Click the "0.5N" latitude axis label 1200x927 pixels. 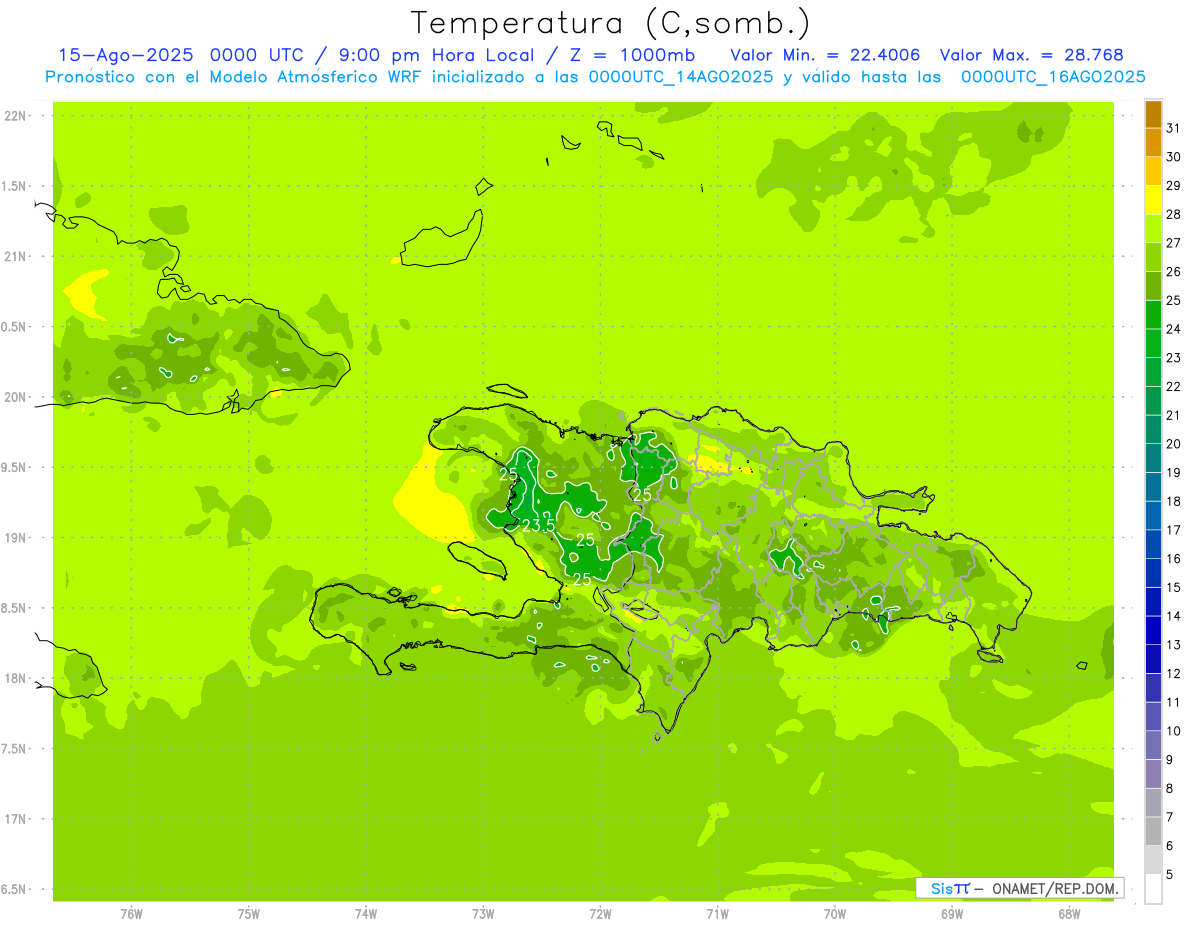14,327
